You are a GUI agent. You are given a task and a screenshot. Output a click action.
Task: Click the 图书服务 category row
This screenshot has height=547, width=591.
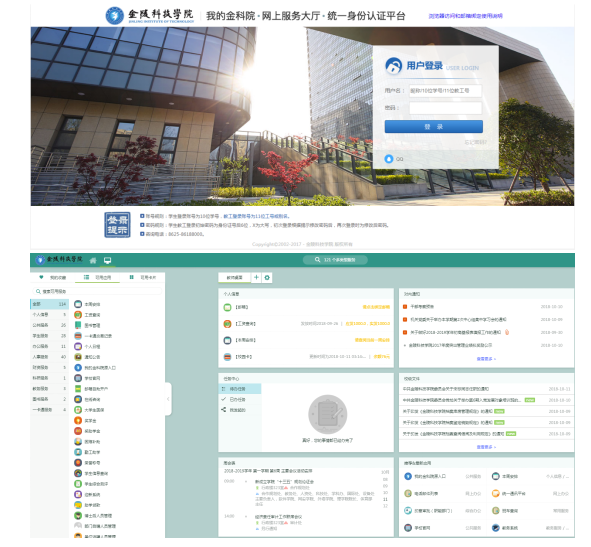(x=49, y=399)
